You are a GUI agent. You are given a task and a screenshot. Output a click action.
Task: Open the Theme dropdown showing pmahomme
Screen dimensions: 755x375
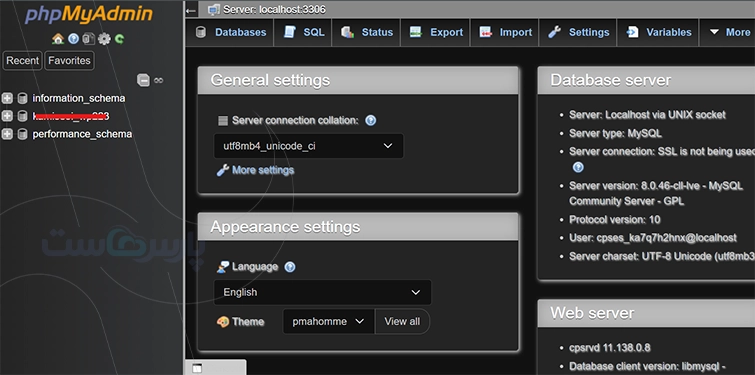click(328, 322)
